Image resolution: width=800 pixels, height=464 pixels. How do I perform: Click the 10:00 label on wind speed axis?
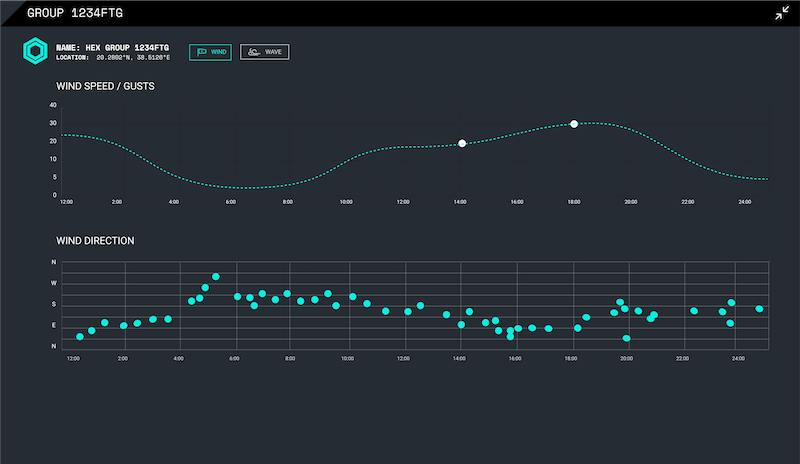click(346, 202)
